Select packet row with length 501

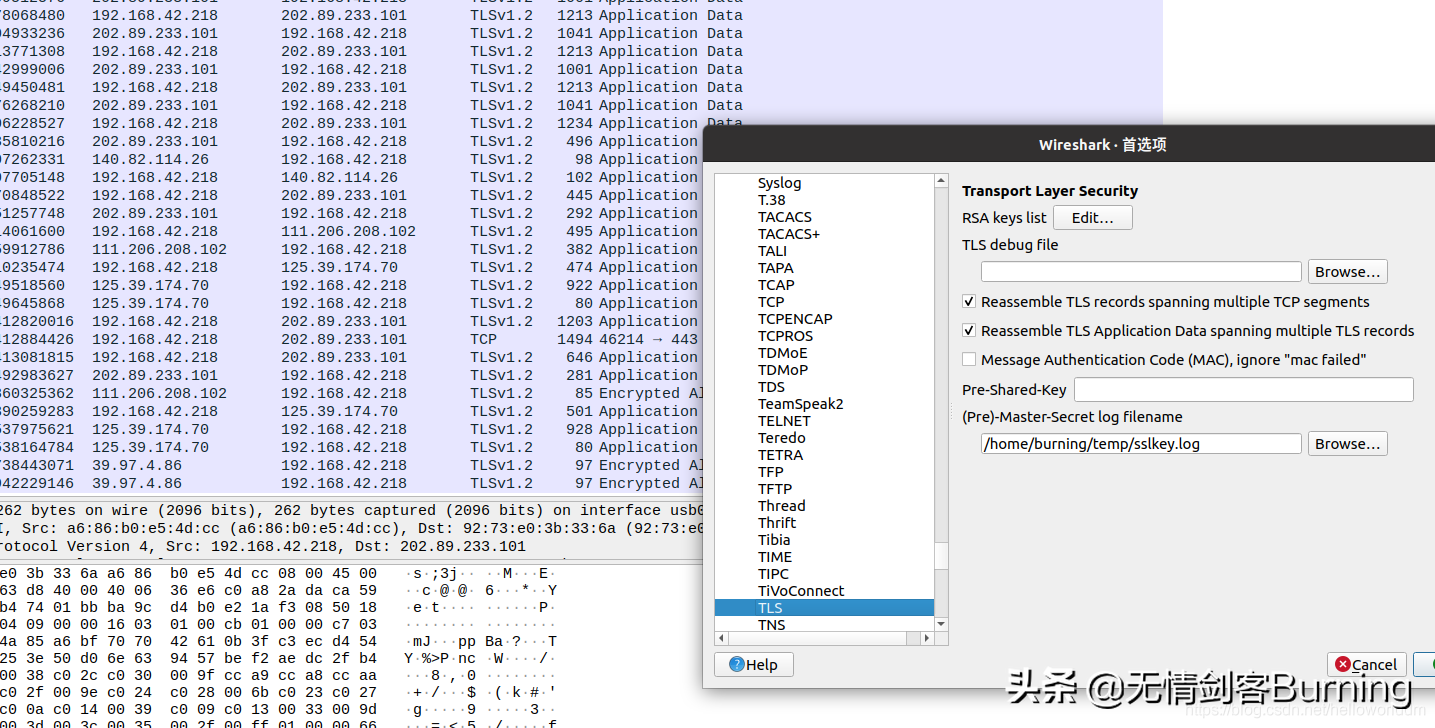coord(351,411)
